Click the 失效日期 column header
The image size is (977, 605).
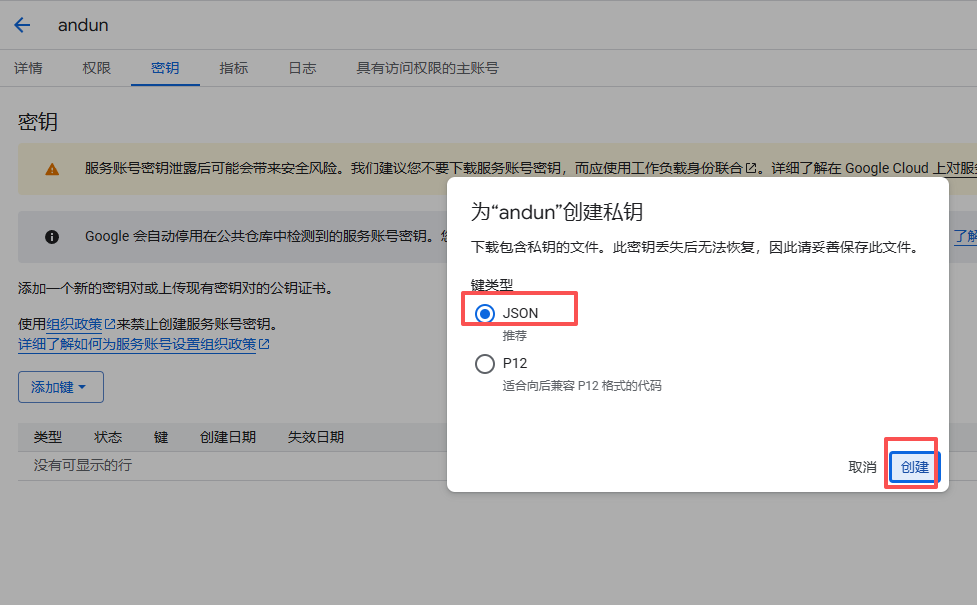(316, 437)
